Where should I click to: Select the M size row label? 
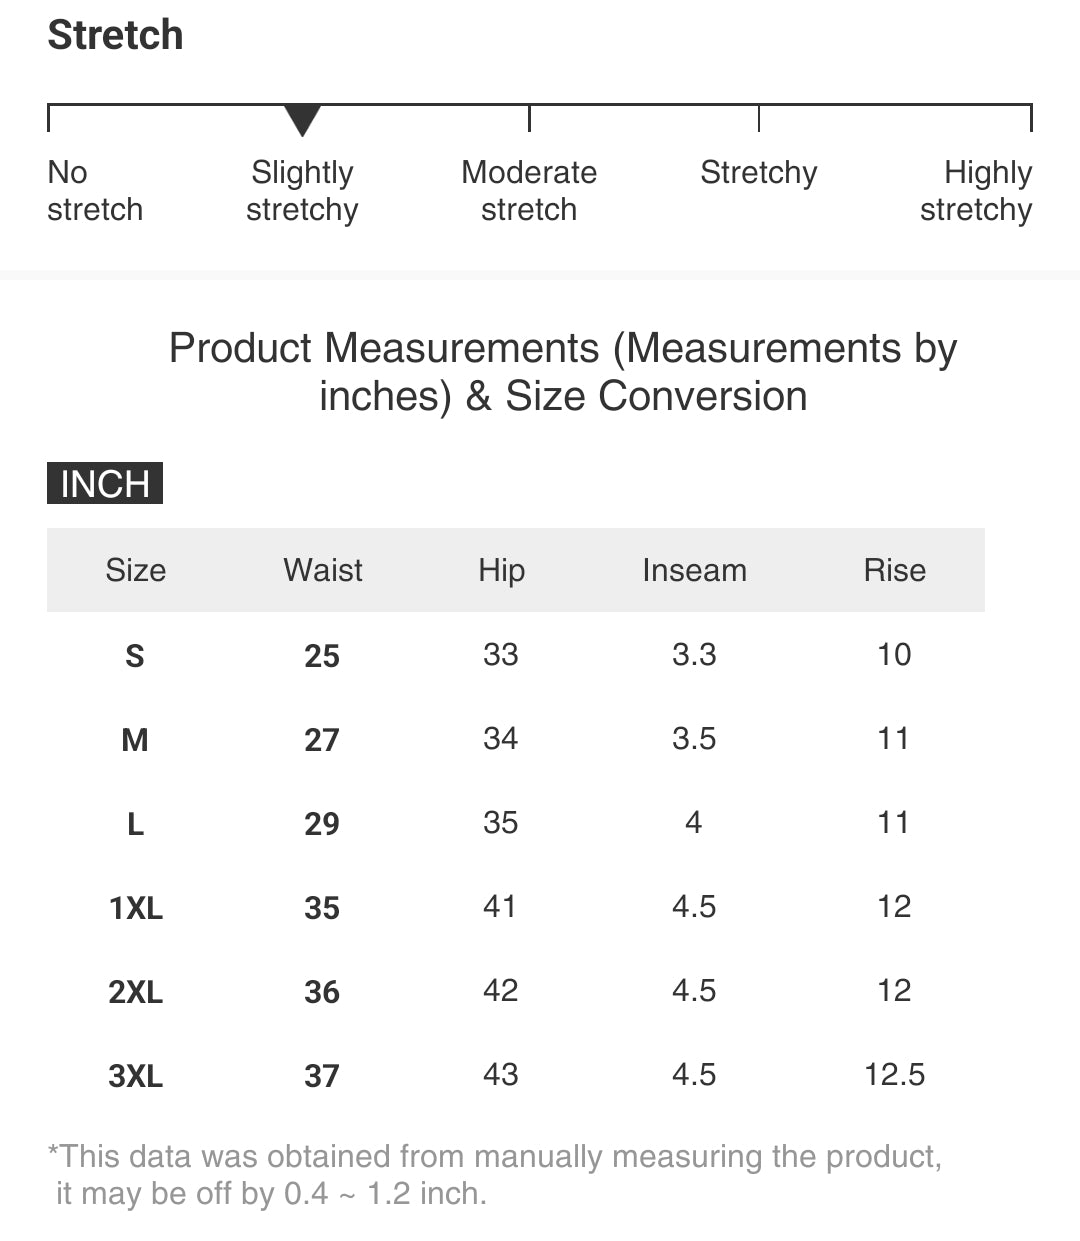point(135,740)
